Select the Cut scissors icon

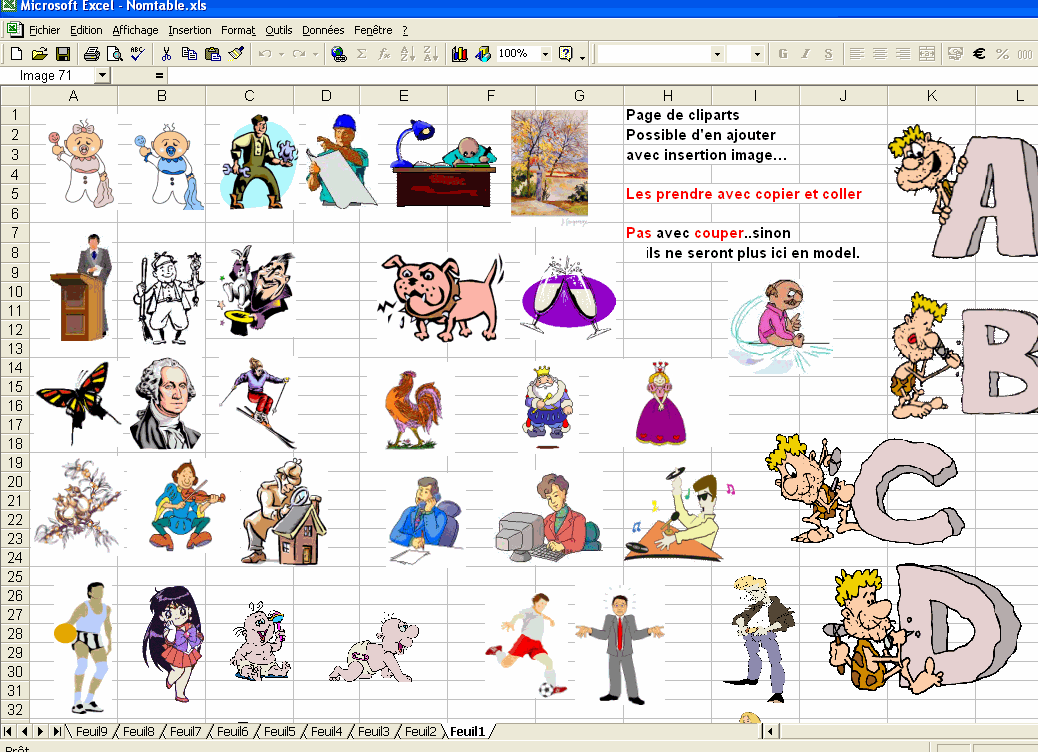(166, 54)
